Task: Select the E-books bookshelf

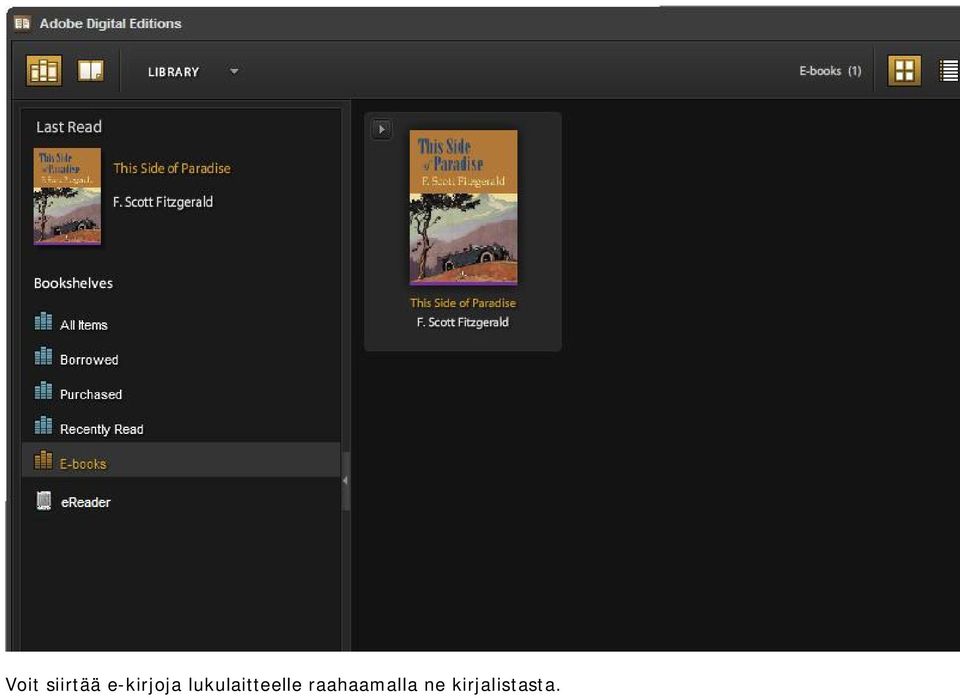Action: 181,460
